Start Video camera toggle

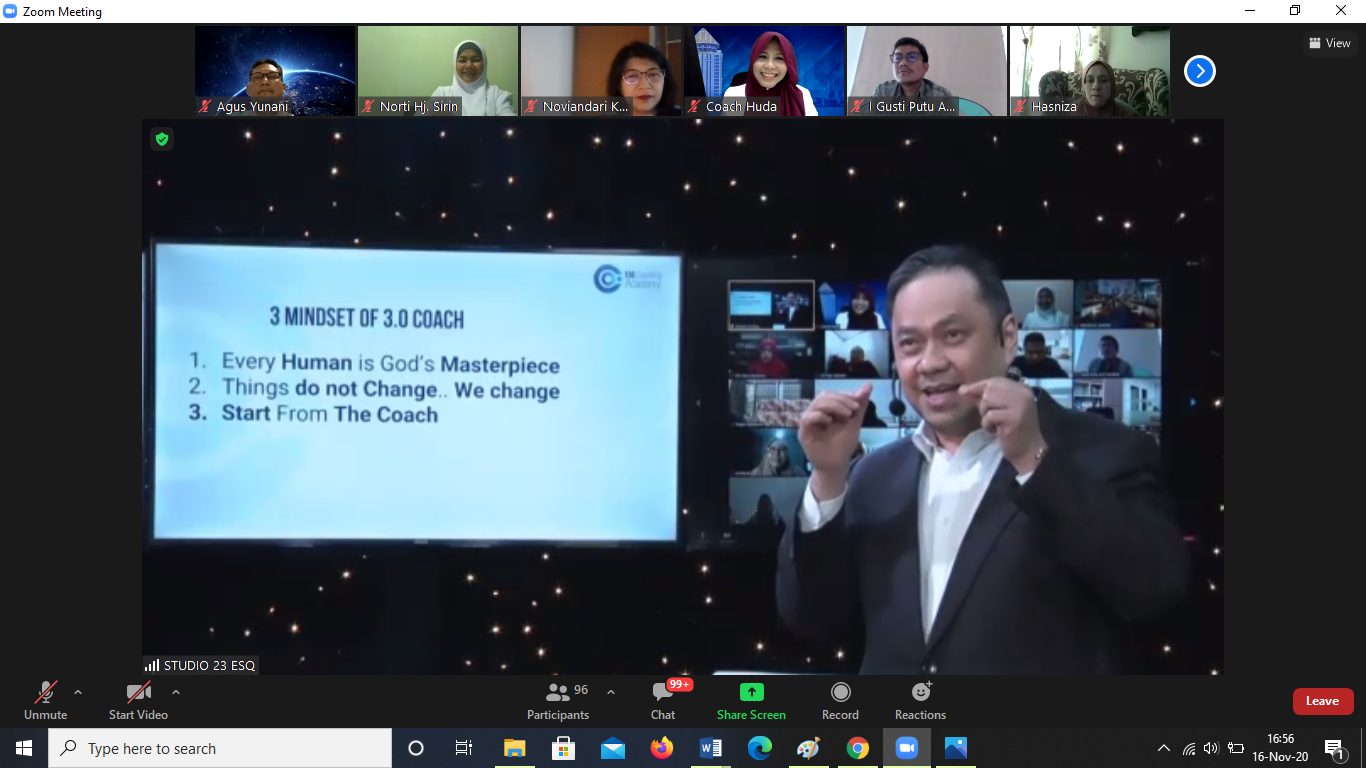[x=138, y=693]
